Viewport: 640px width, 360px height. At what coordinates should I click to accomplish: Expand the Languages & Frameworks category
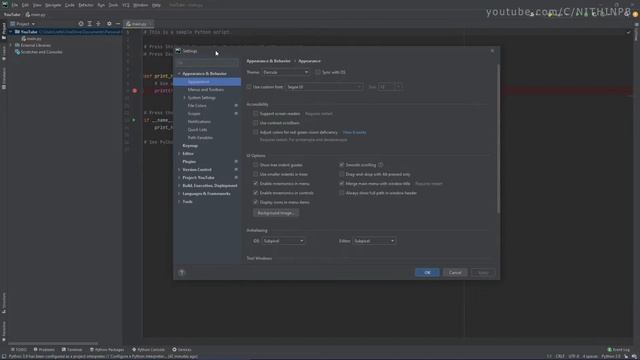coord(179,194)
